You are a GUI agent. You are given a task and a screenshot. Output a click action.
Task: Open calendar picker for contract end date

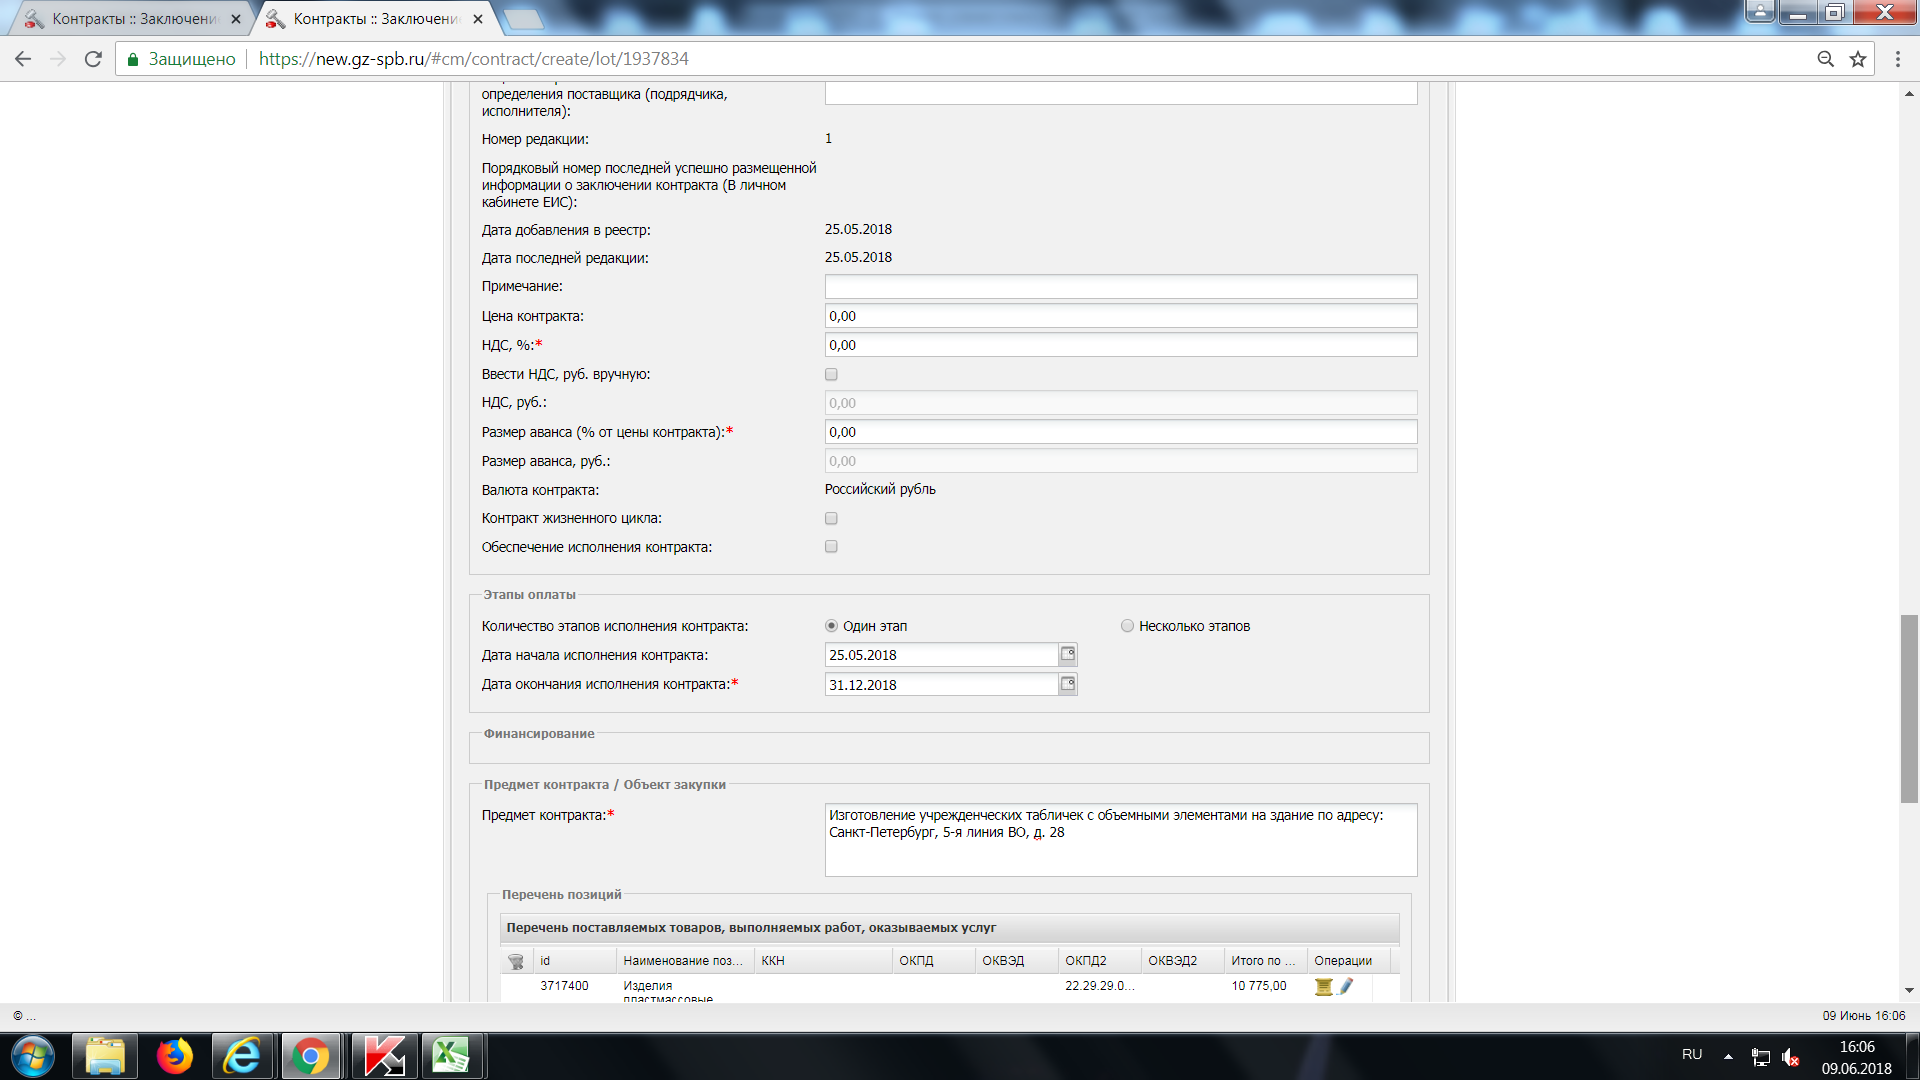(1068, 685)
